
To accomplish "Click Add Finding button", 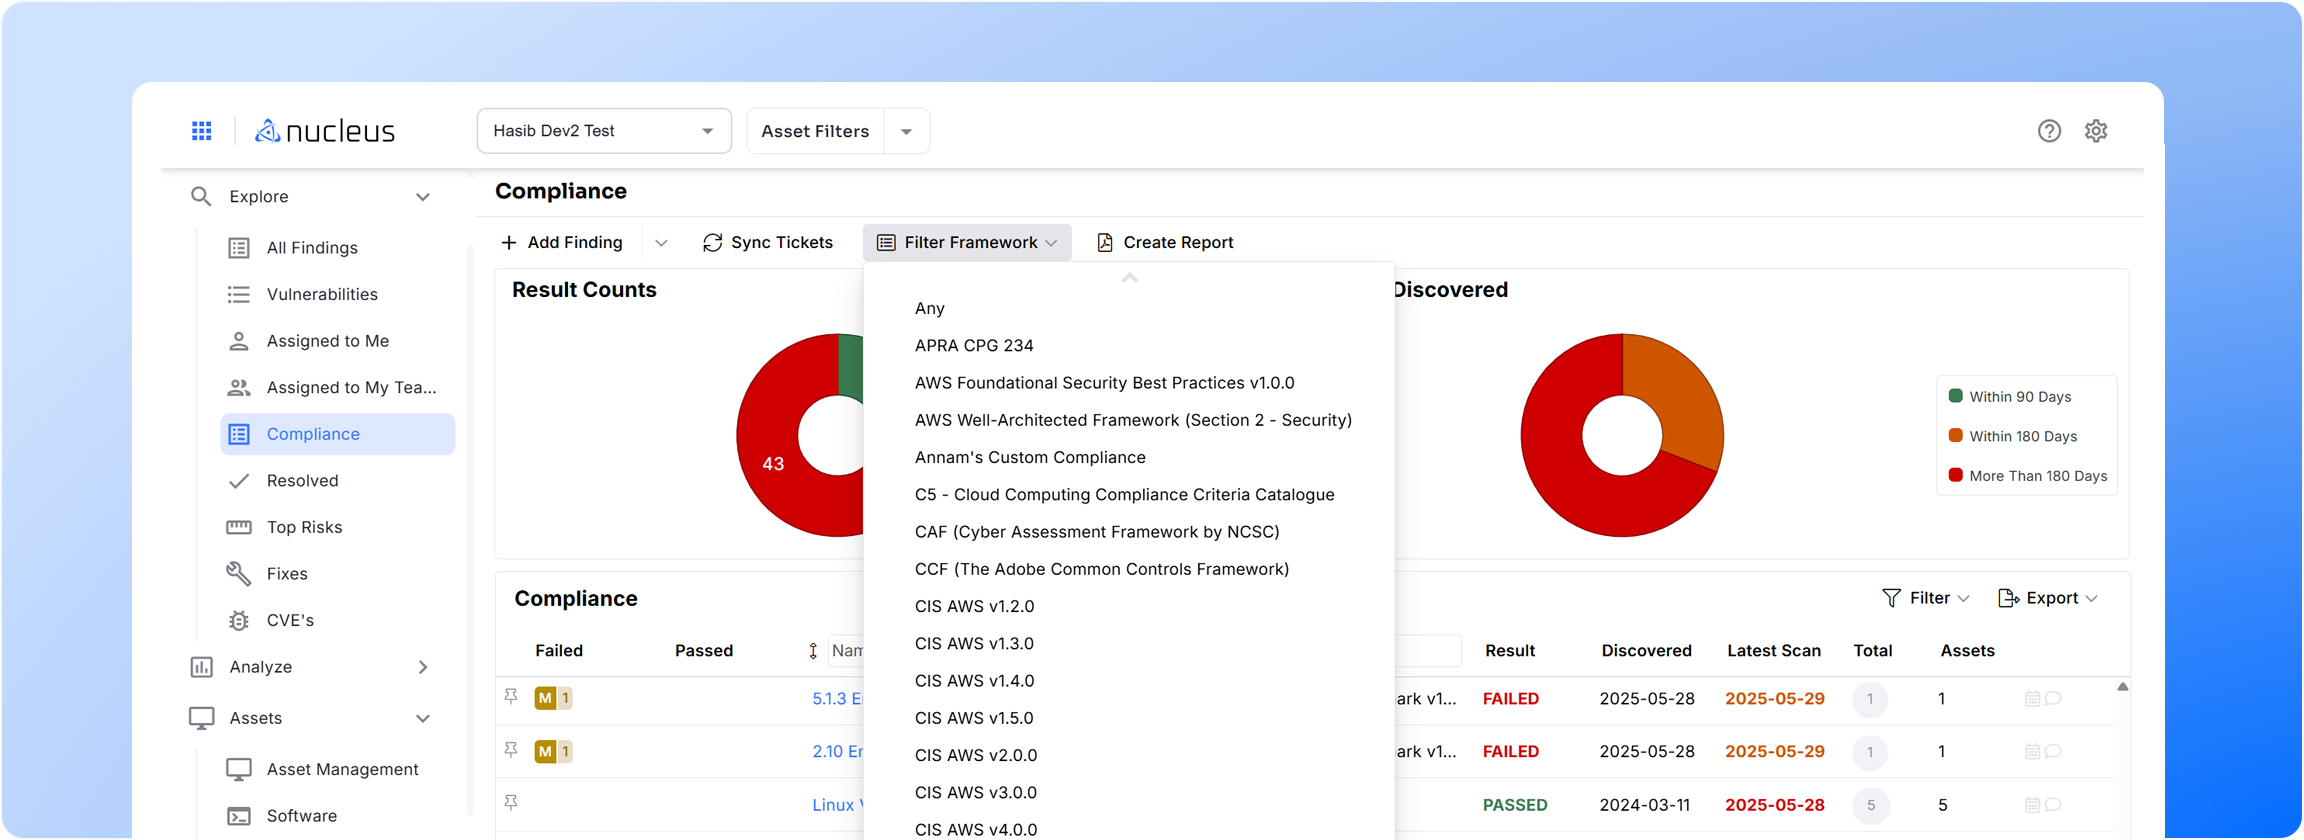I will coord(562,243).
